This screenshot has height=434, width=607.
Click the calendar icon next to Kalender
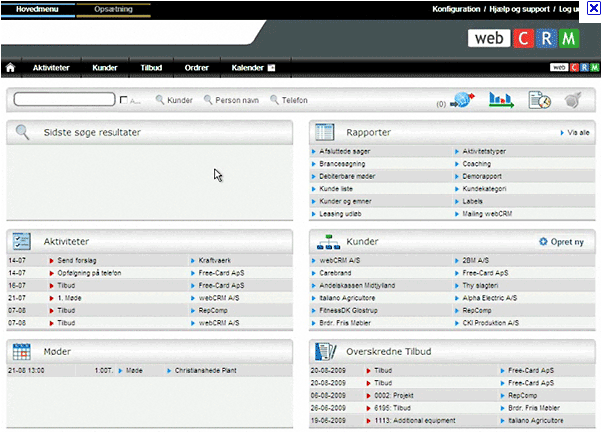point(271,68)
